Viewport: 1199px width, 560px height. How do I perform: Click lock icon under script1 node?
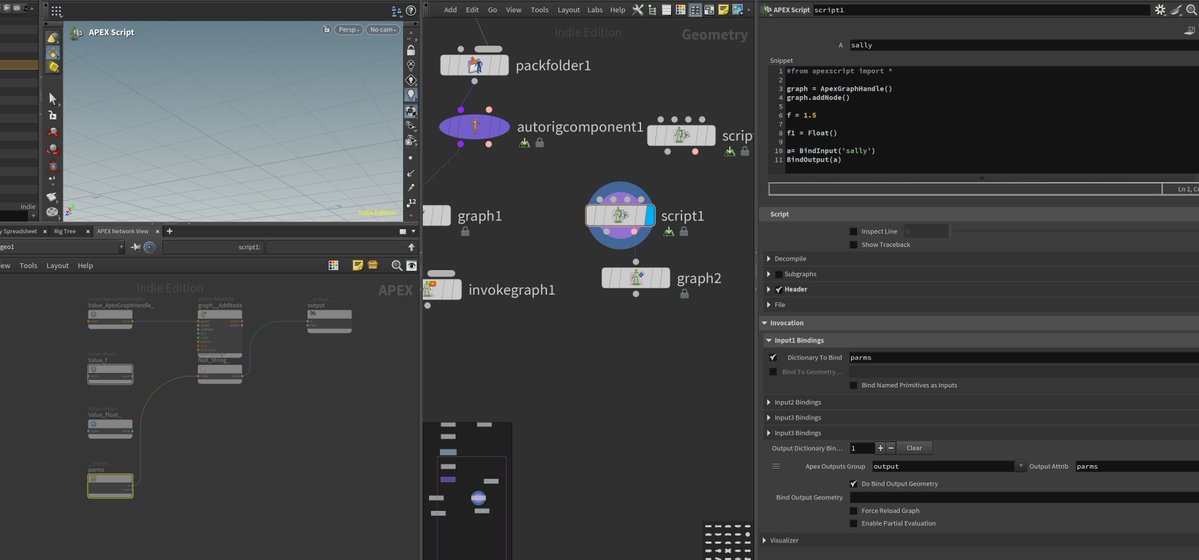pos(684,231)
